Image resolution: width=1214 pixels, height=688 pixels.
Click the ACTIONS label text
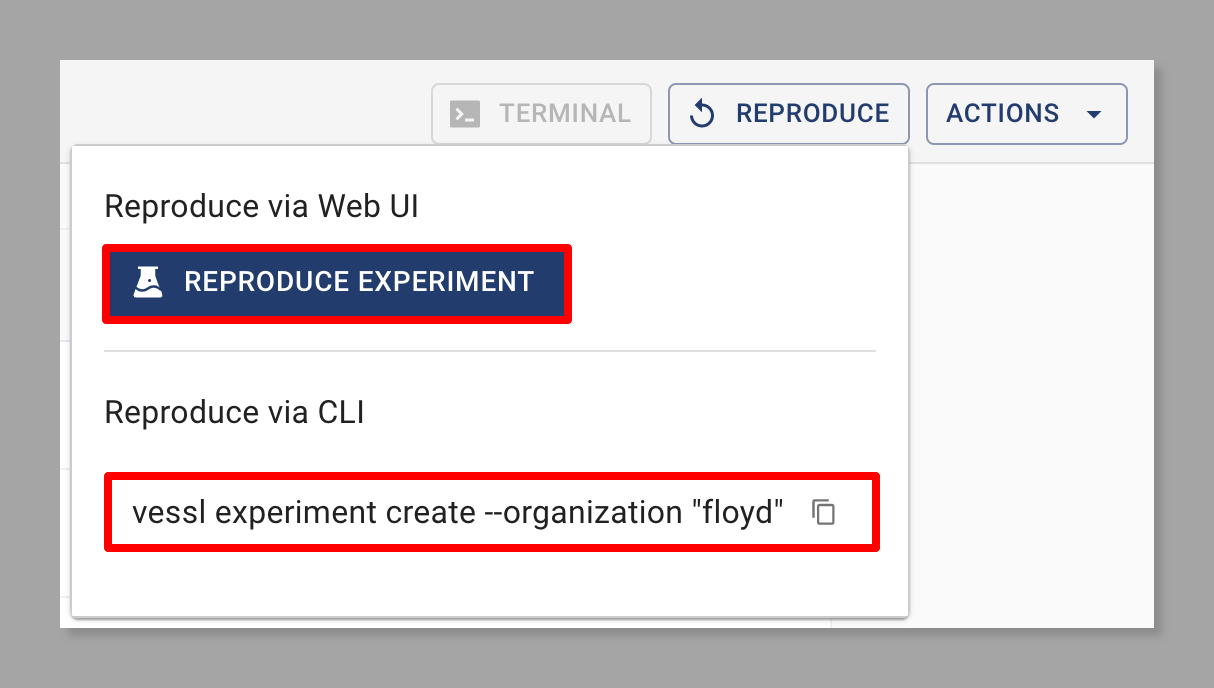click(x=1003, y=114)
